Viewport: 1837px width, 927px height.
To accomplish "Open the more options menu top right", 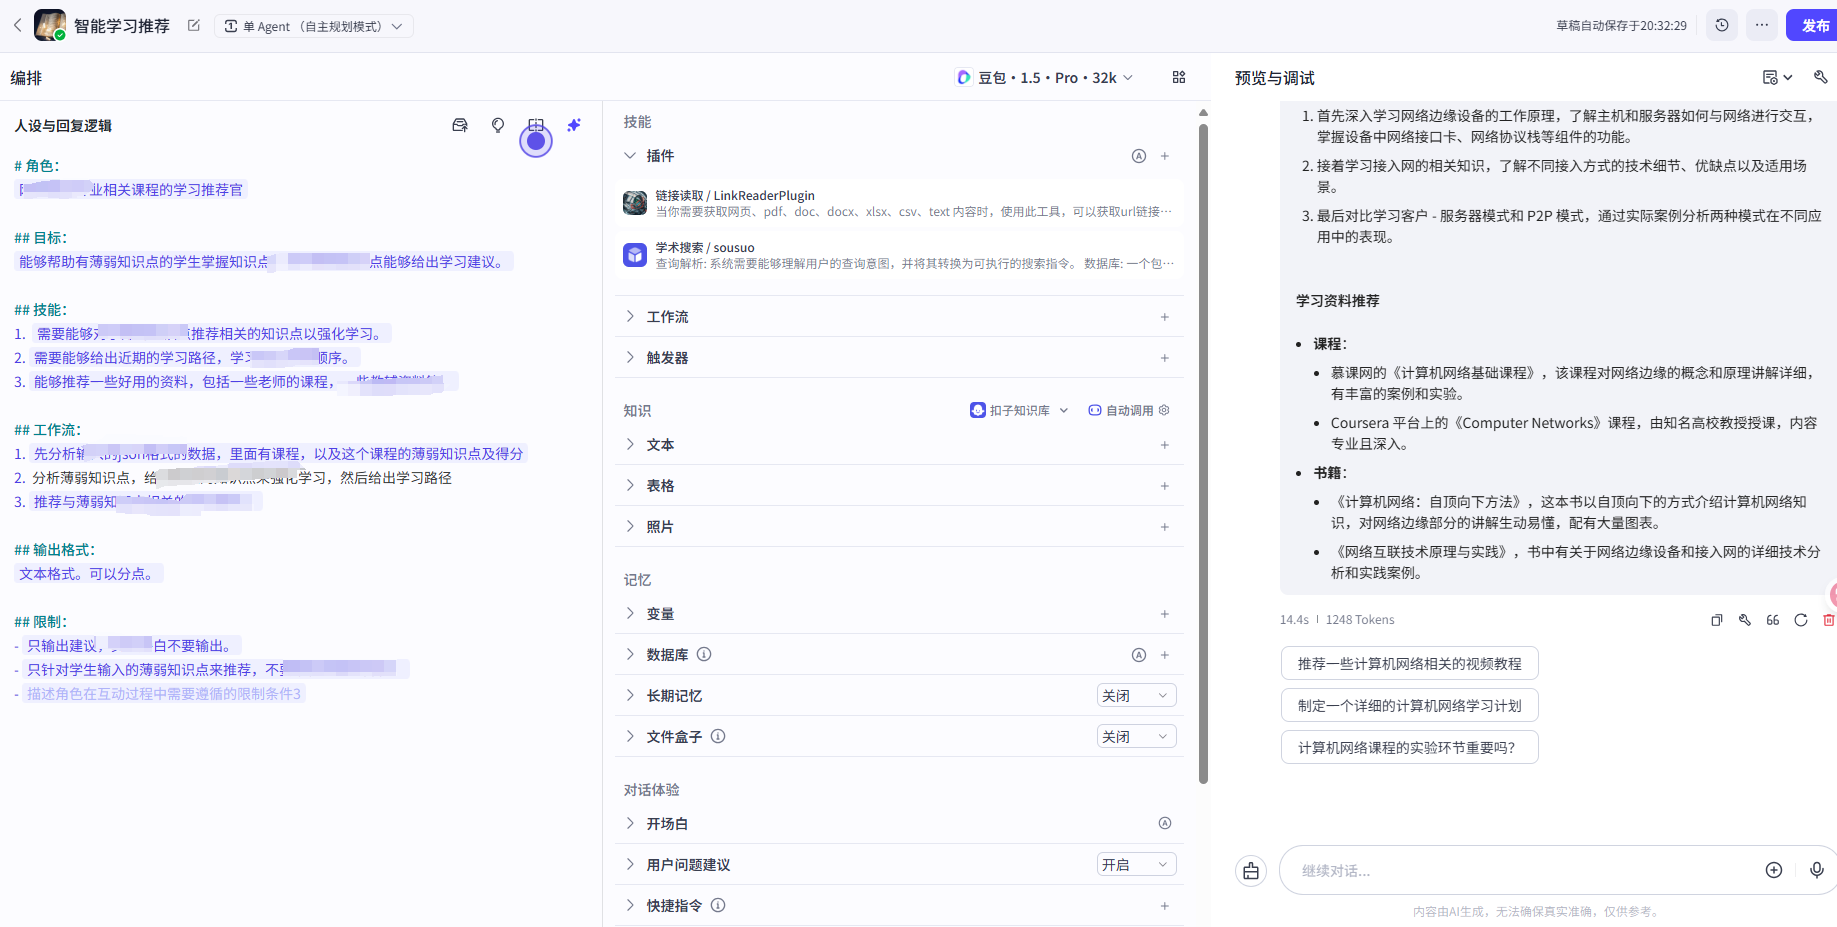I will [x=1762, y=24].
